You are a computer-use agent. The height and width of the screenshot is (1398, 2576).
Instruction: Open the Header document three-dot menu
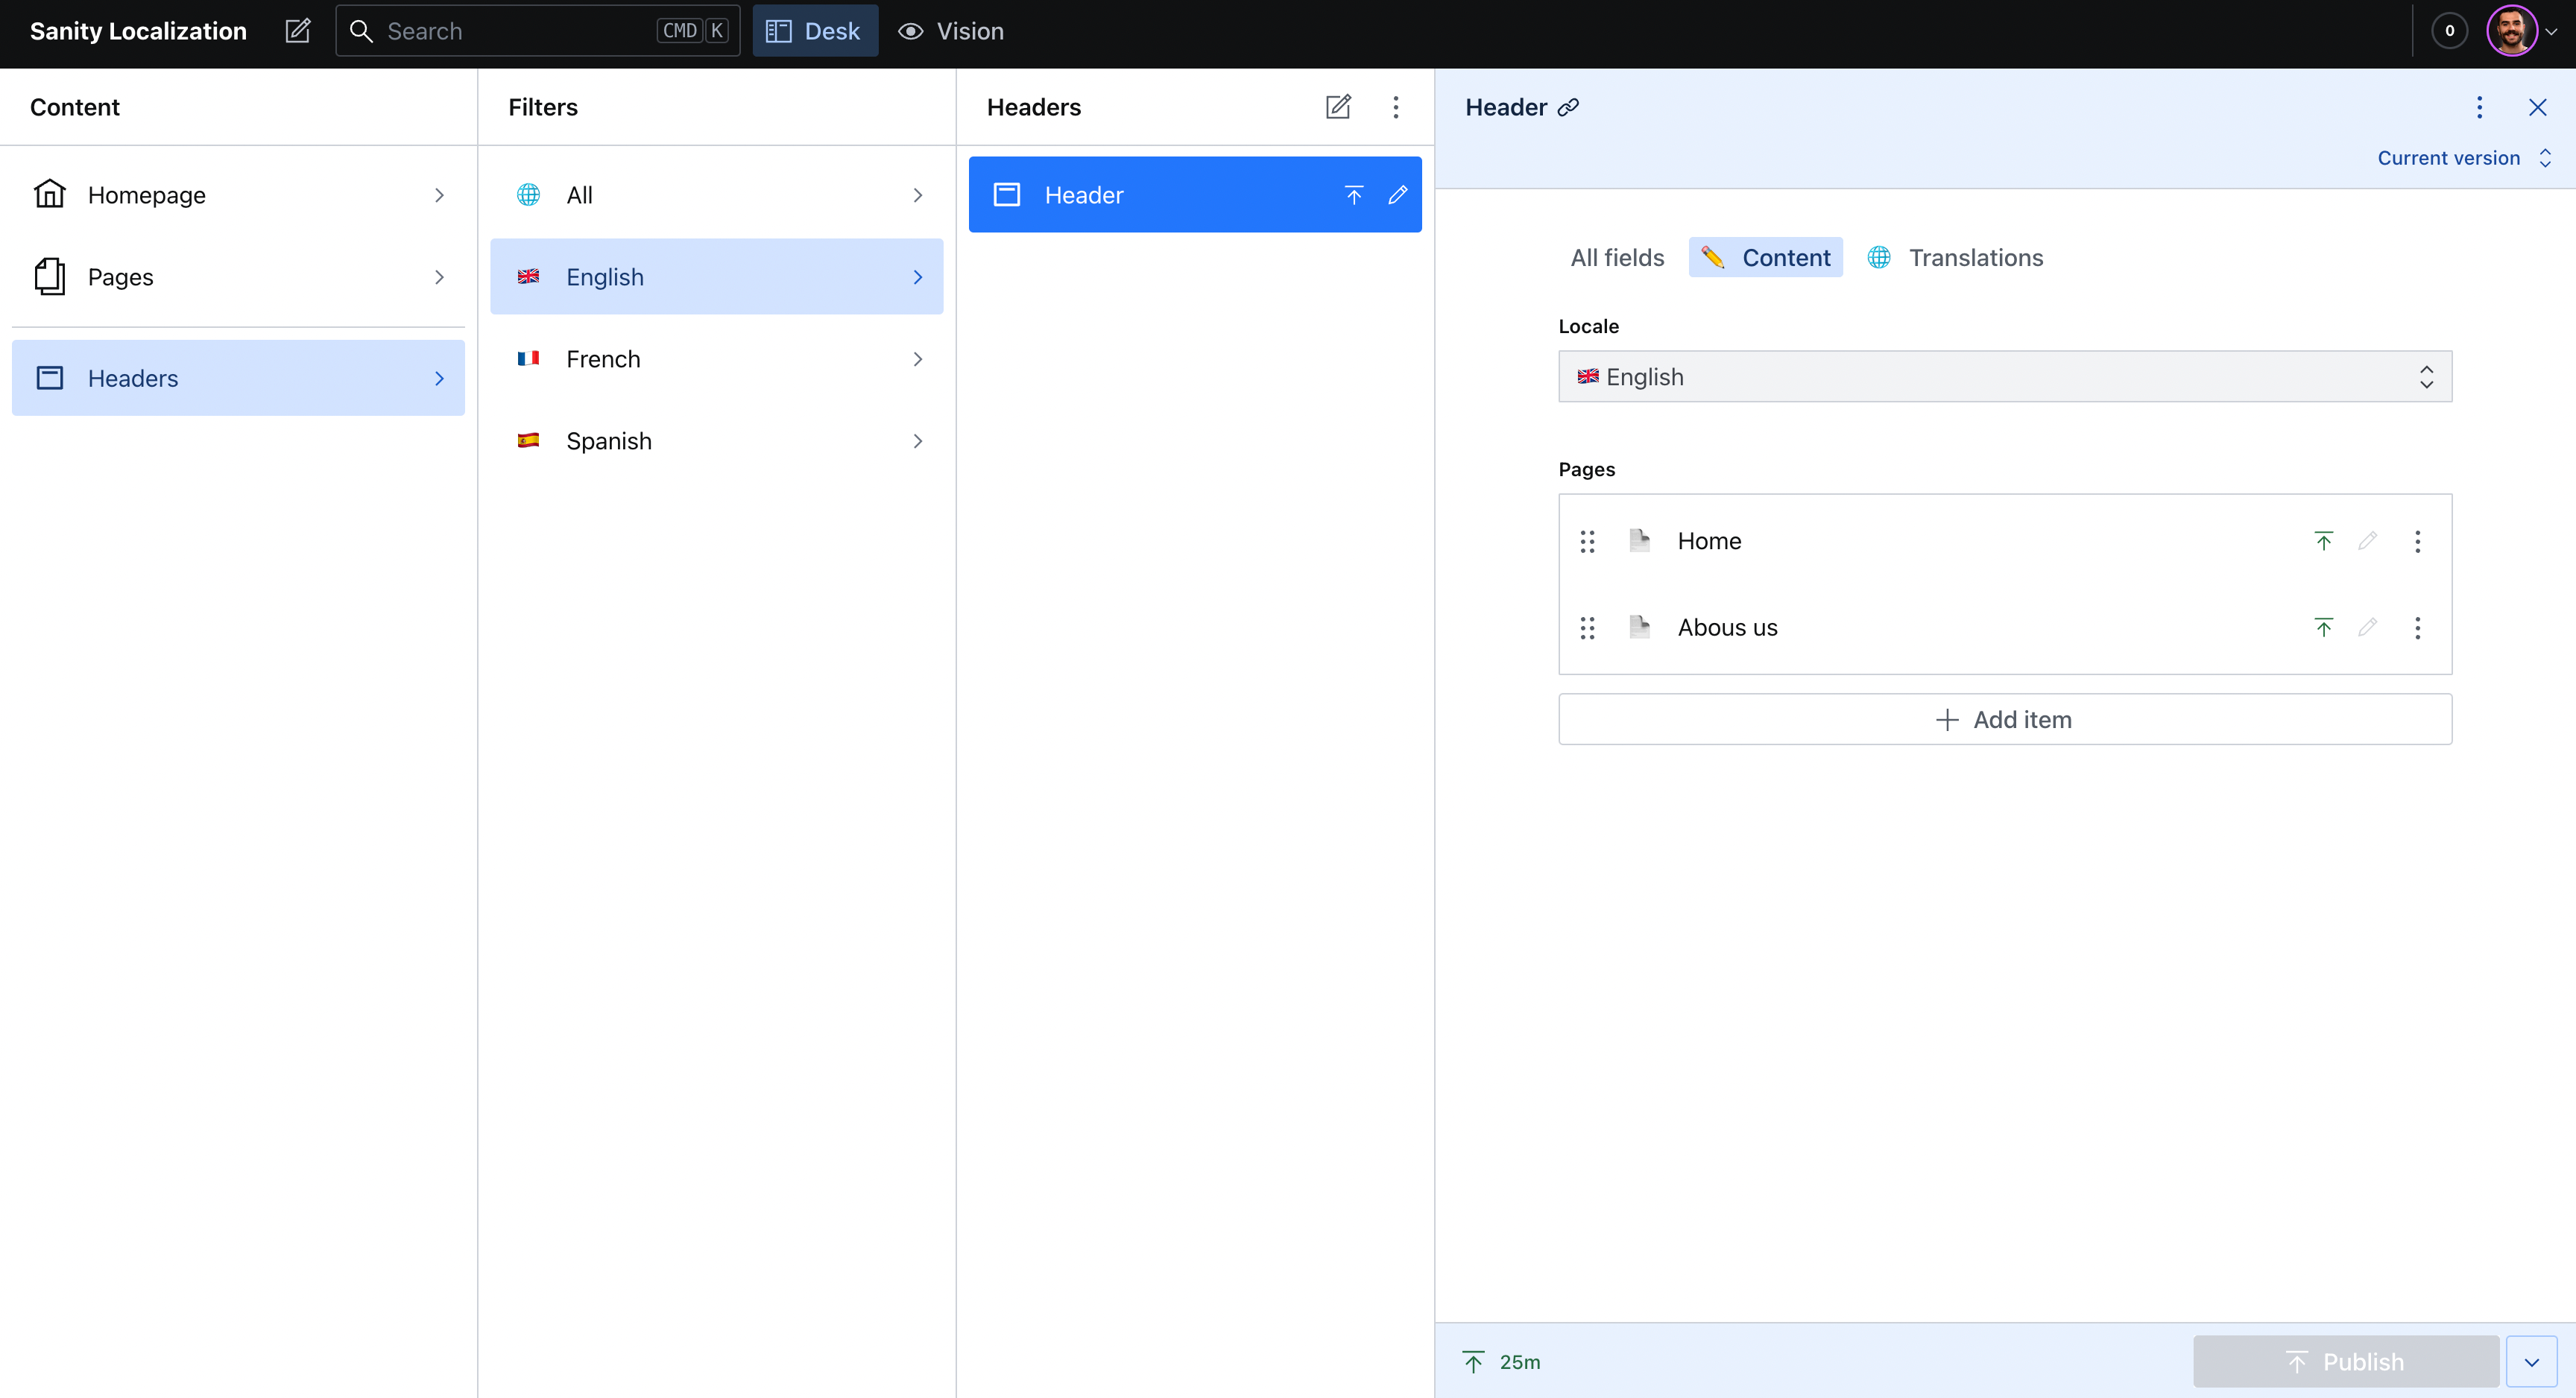(x=2479, y=107)
